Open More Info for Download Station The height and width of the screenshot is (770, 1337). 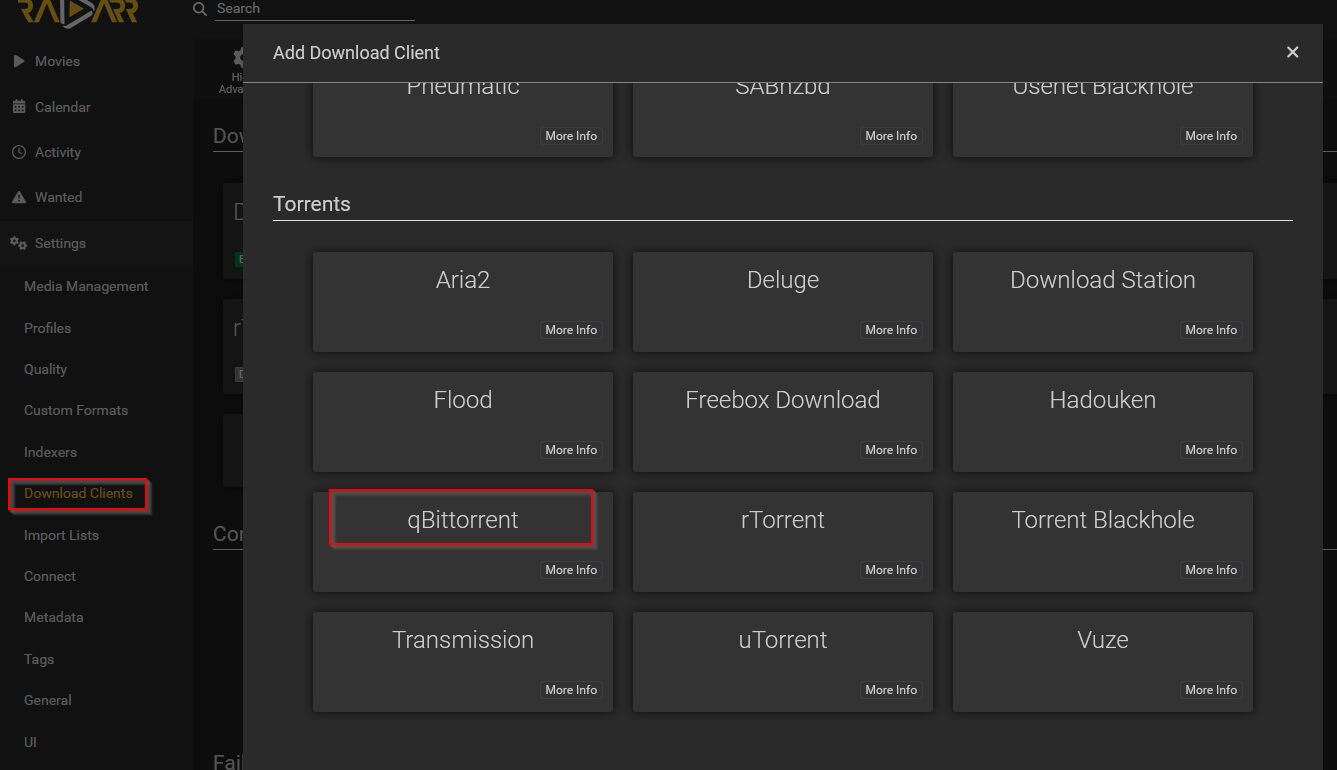[x=1211, y=330]
